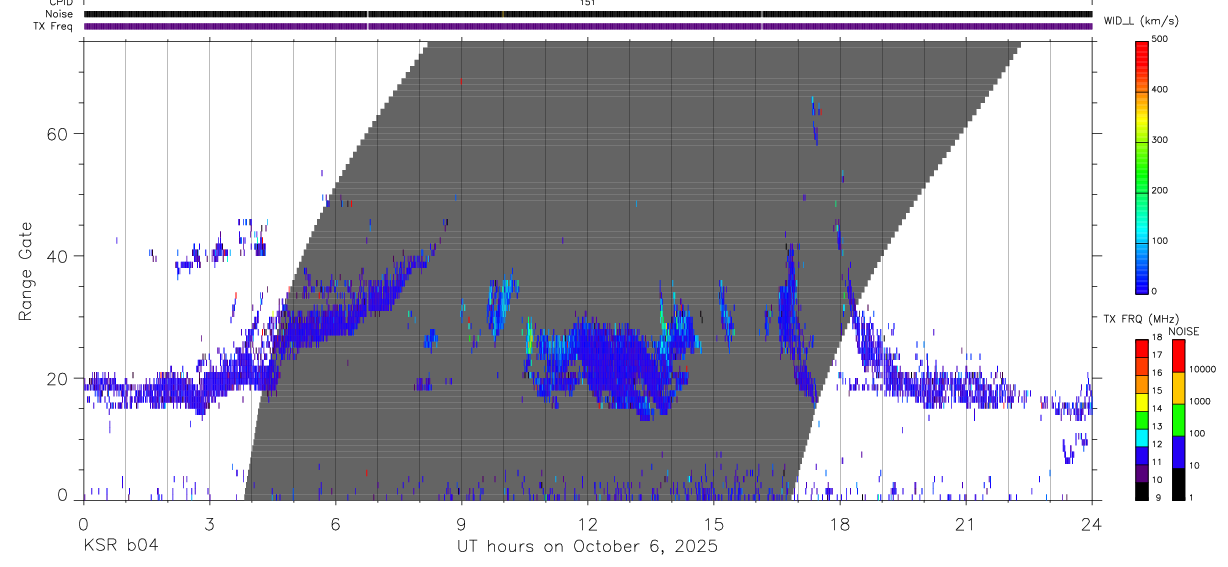Pick the red top of the WID colorbar
Image resolution: width=1228 pixels, height=567 pixels.
coord(1141,47)
